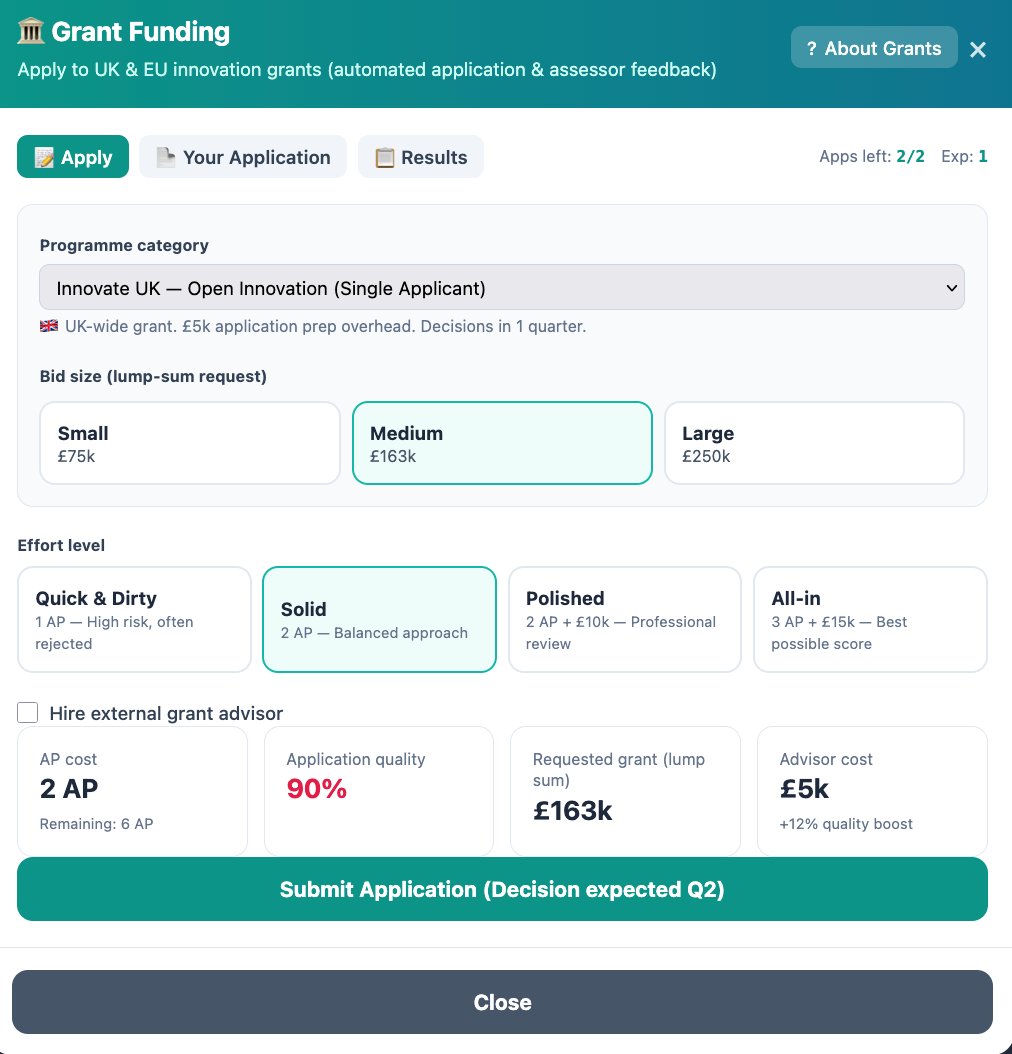Click the dropdown chevron arrow for programme
This screenshot has width=1012, height=1054.
[950, 288]
